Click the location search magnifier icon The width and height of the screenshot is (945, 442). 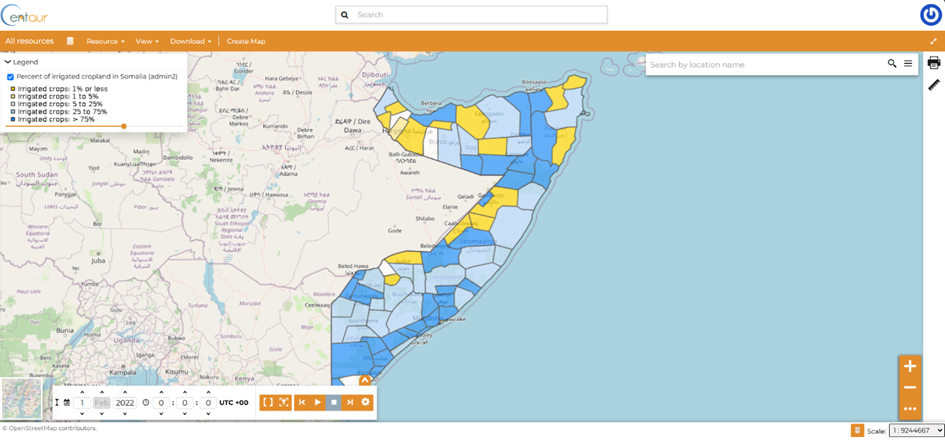892,64
